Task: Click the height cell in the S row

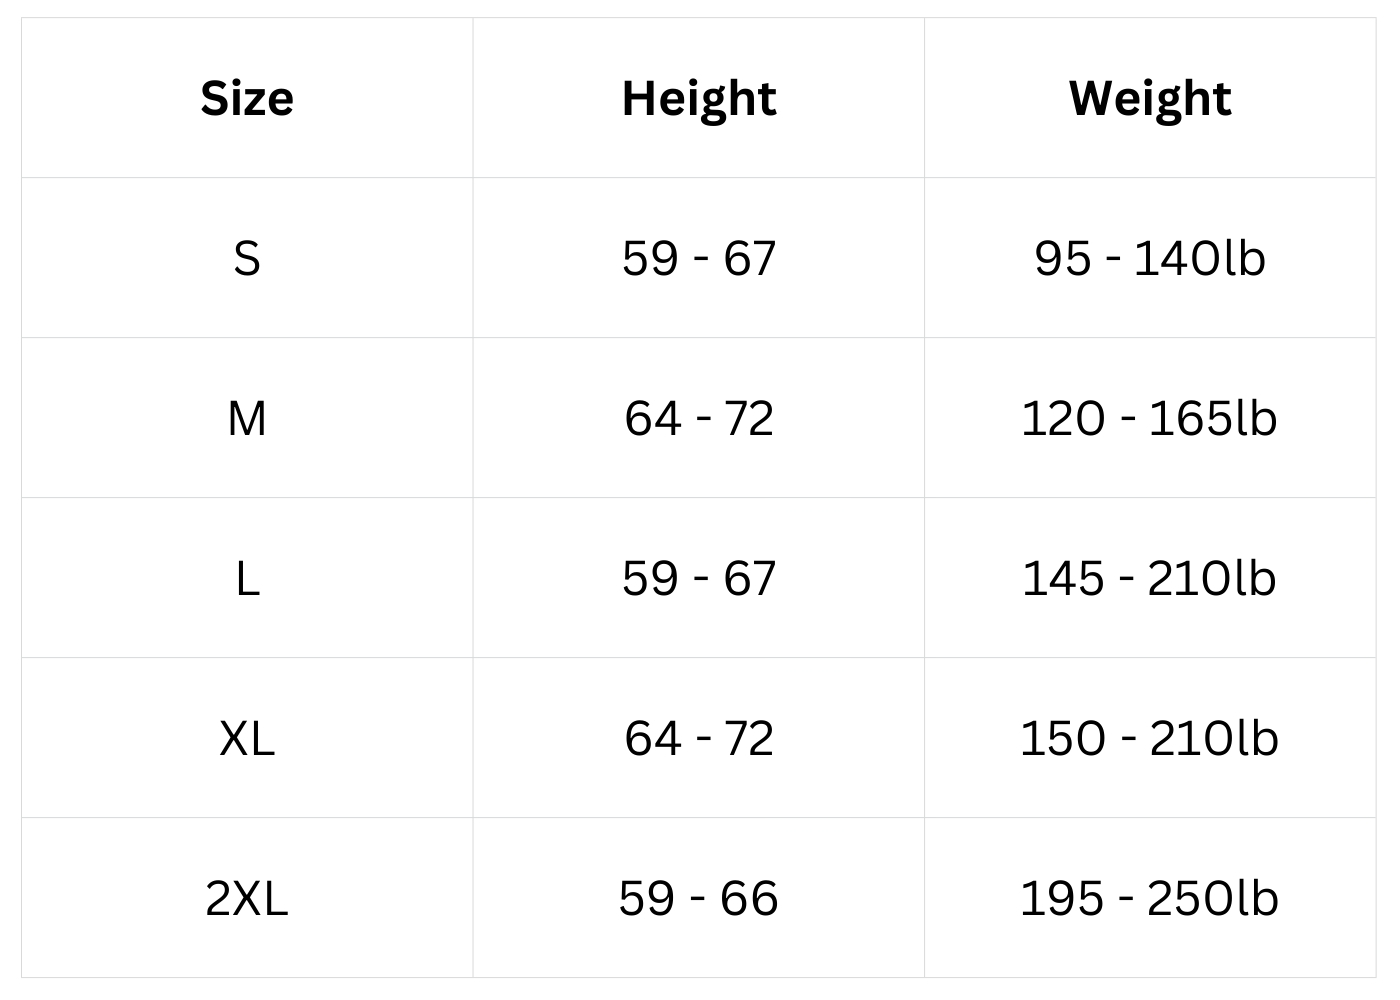Action: click(x=699, y=258)
